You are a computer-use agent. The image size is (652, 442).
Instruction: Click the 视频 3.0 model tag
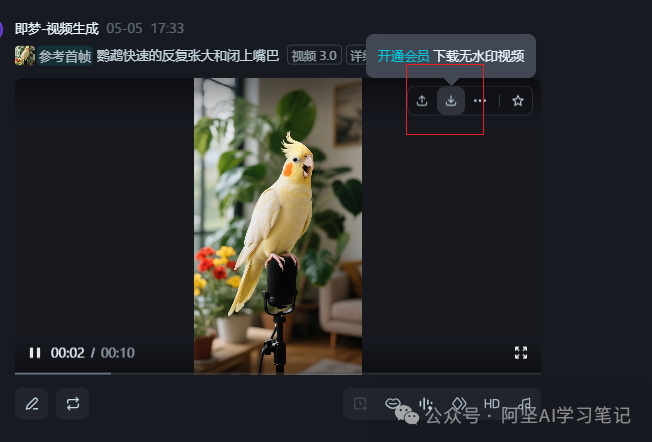314,56
